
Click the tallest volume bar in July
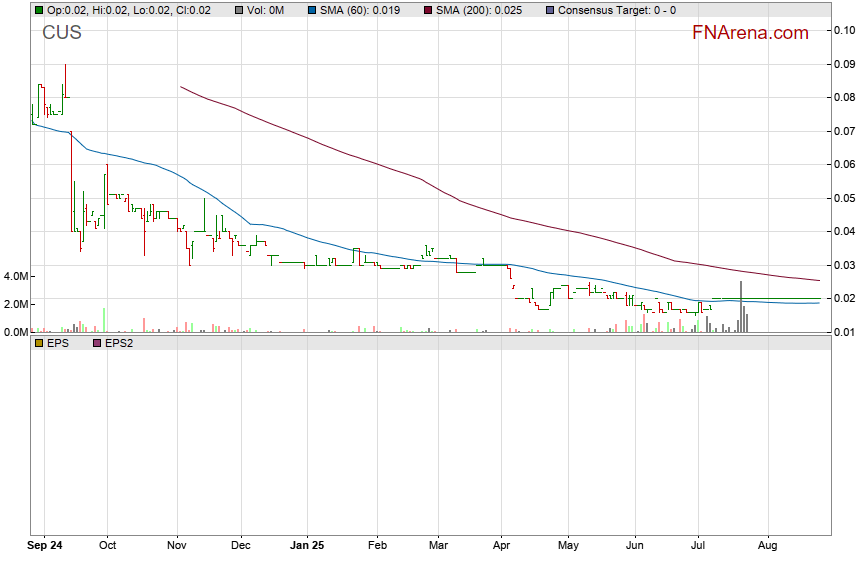[x=741, y=307]
